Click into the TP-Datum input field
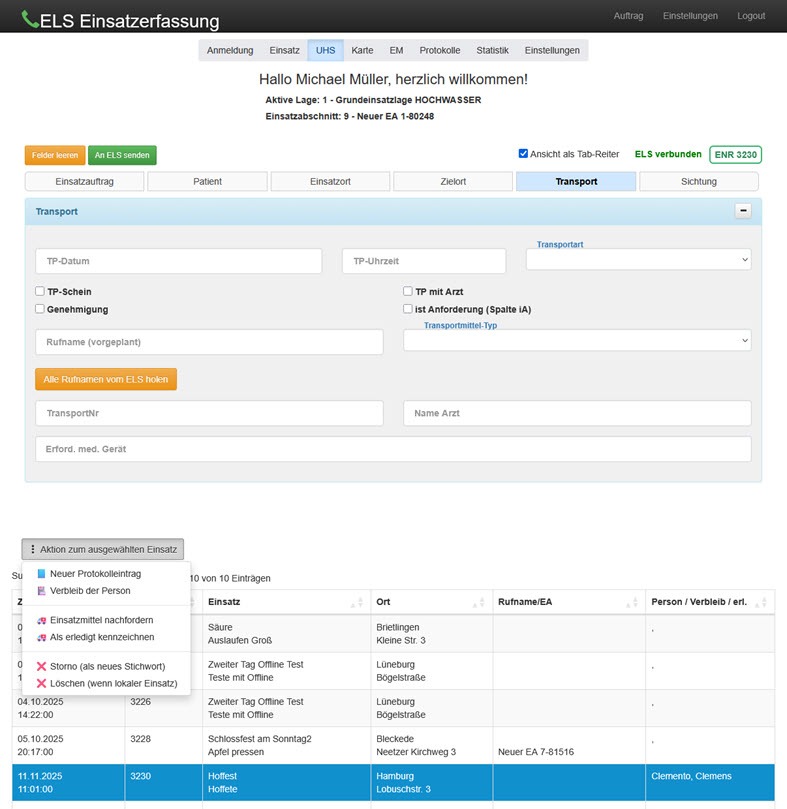The image size is (787, 809). [179, 261]
